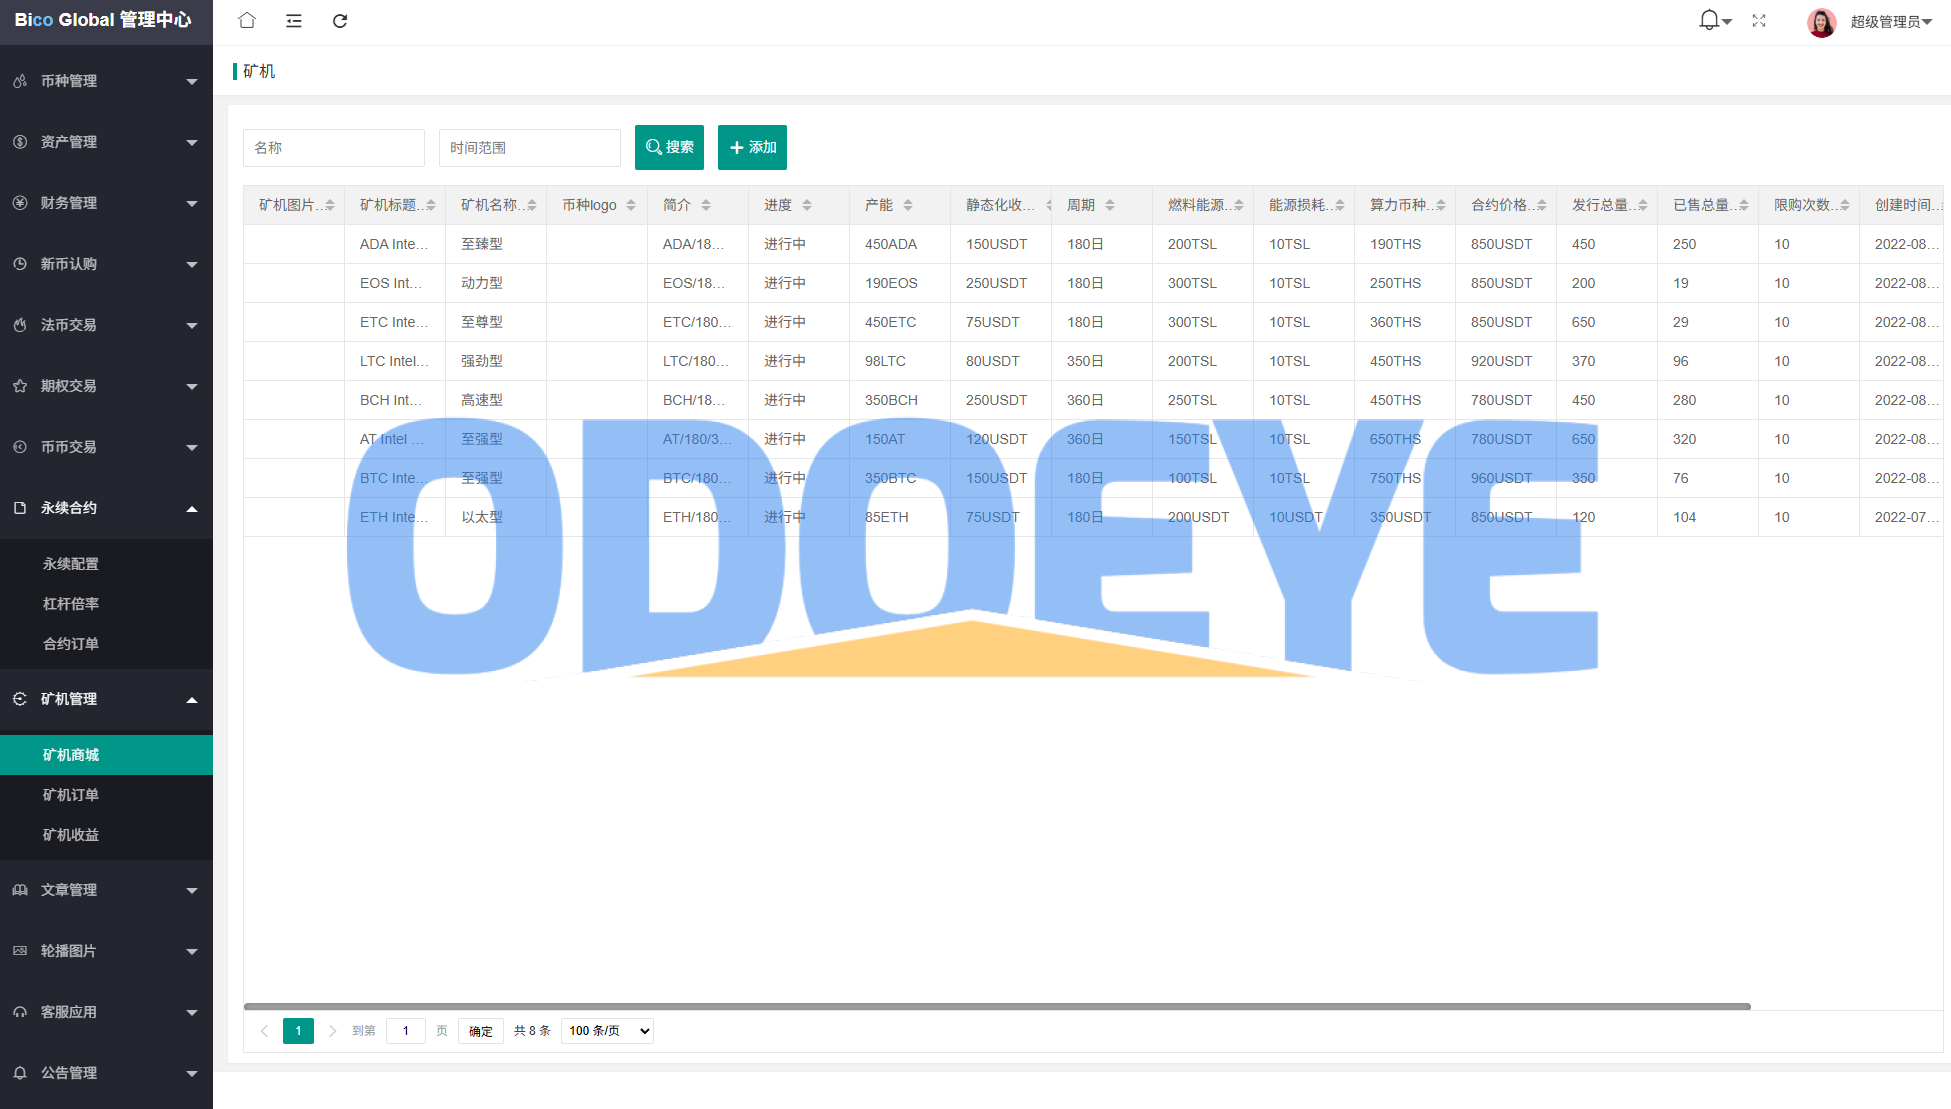Open the 100 条/页 page size dropdown
The width and height of the screenshot is (1951, 1109).
[x=608, y=1031]
